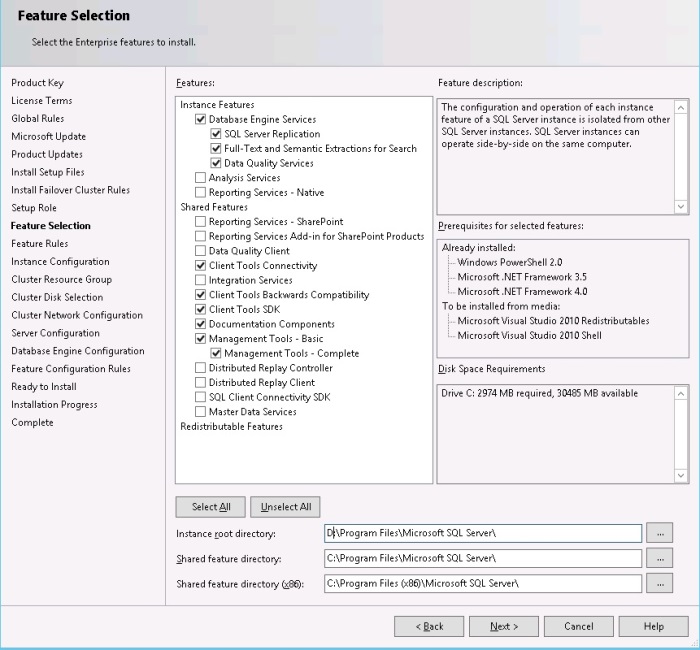Select Global Rules step in sidebar
700x650 pixels.
pos(38,119)
